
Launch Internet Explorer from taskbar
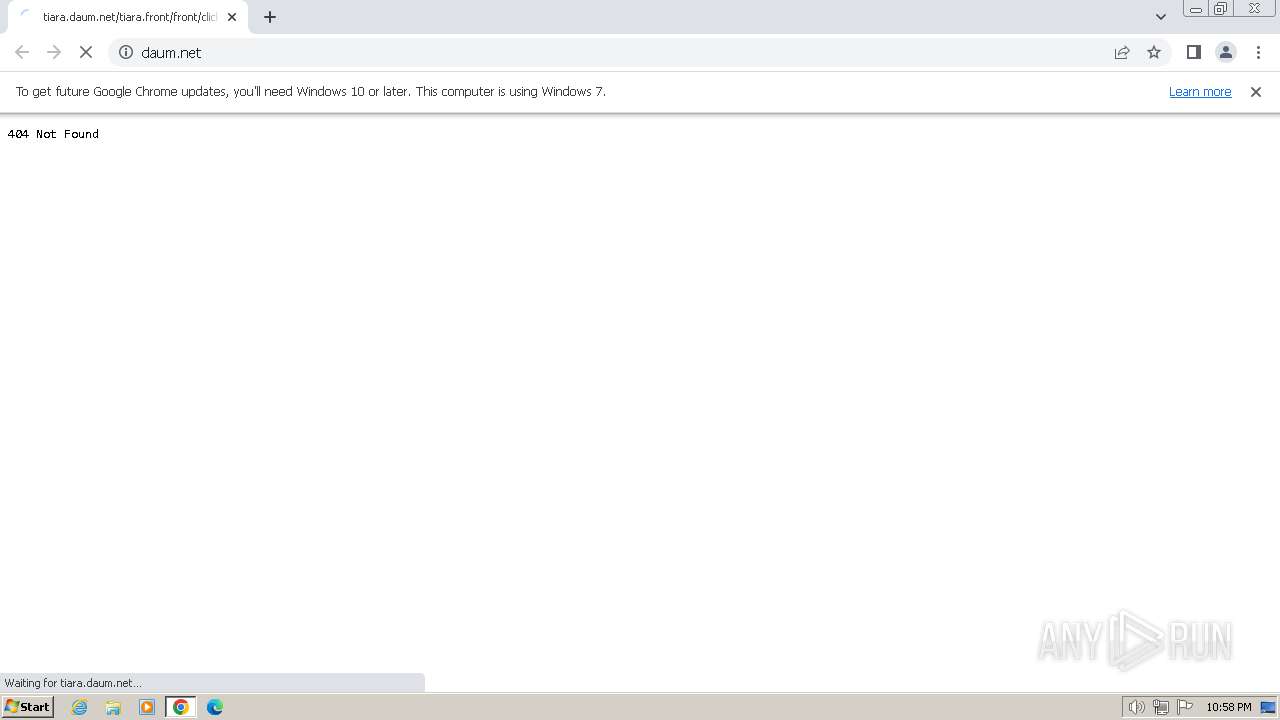point(80,707)
